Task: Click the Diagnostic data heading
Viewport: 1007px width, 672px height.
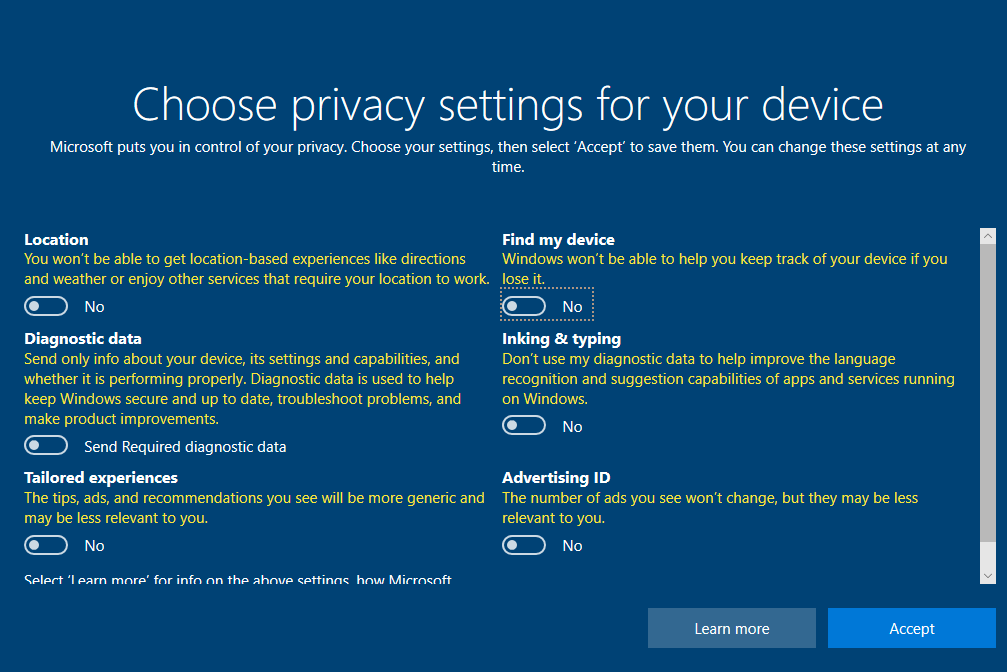Action: click(x=82, y=339)
